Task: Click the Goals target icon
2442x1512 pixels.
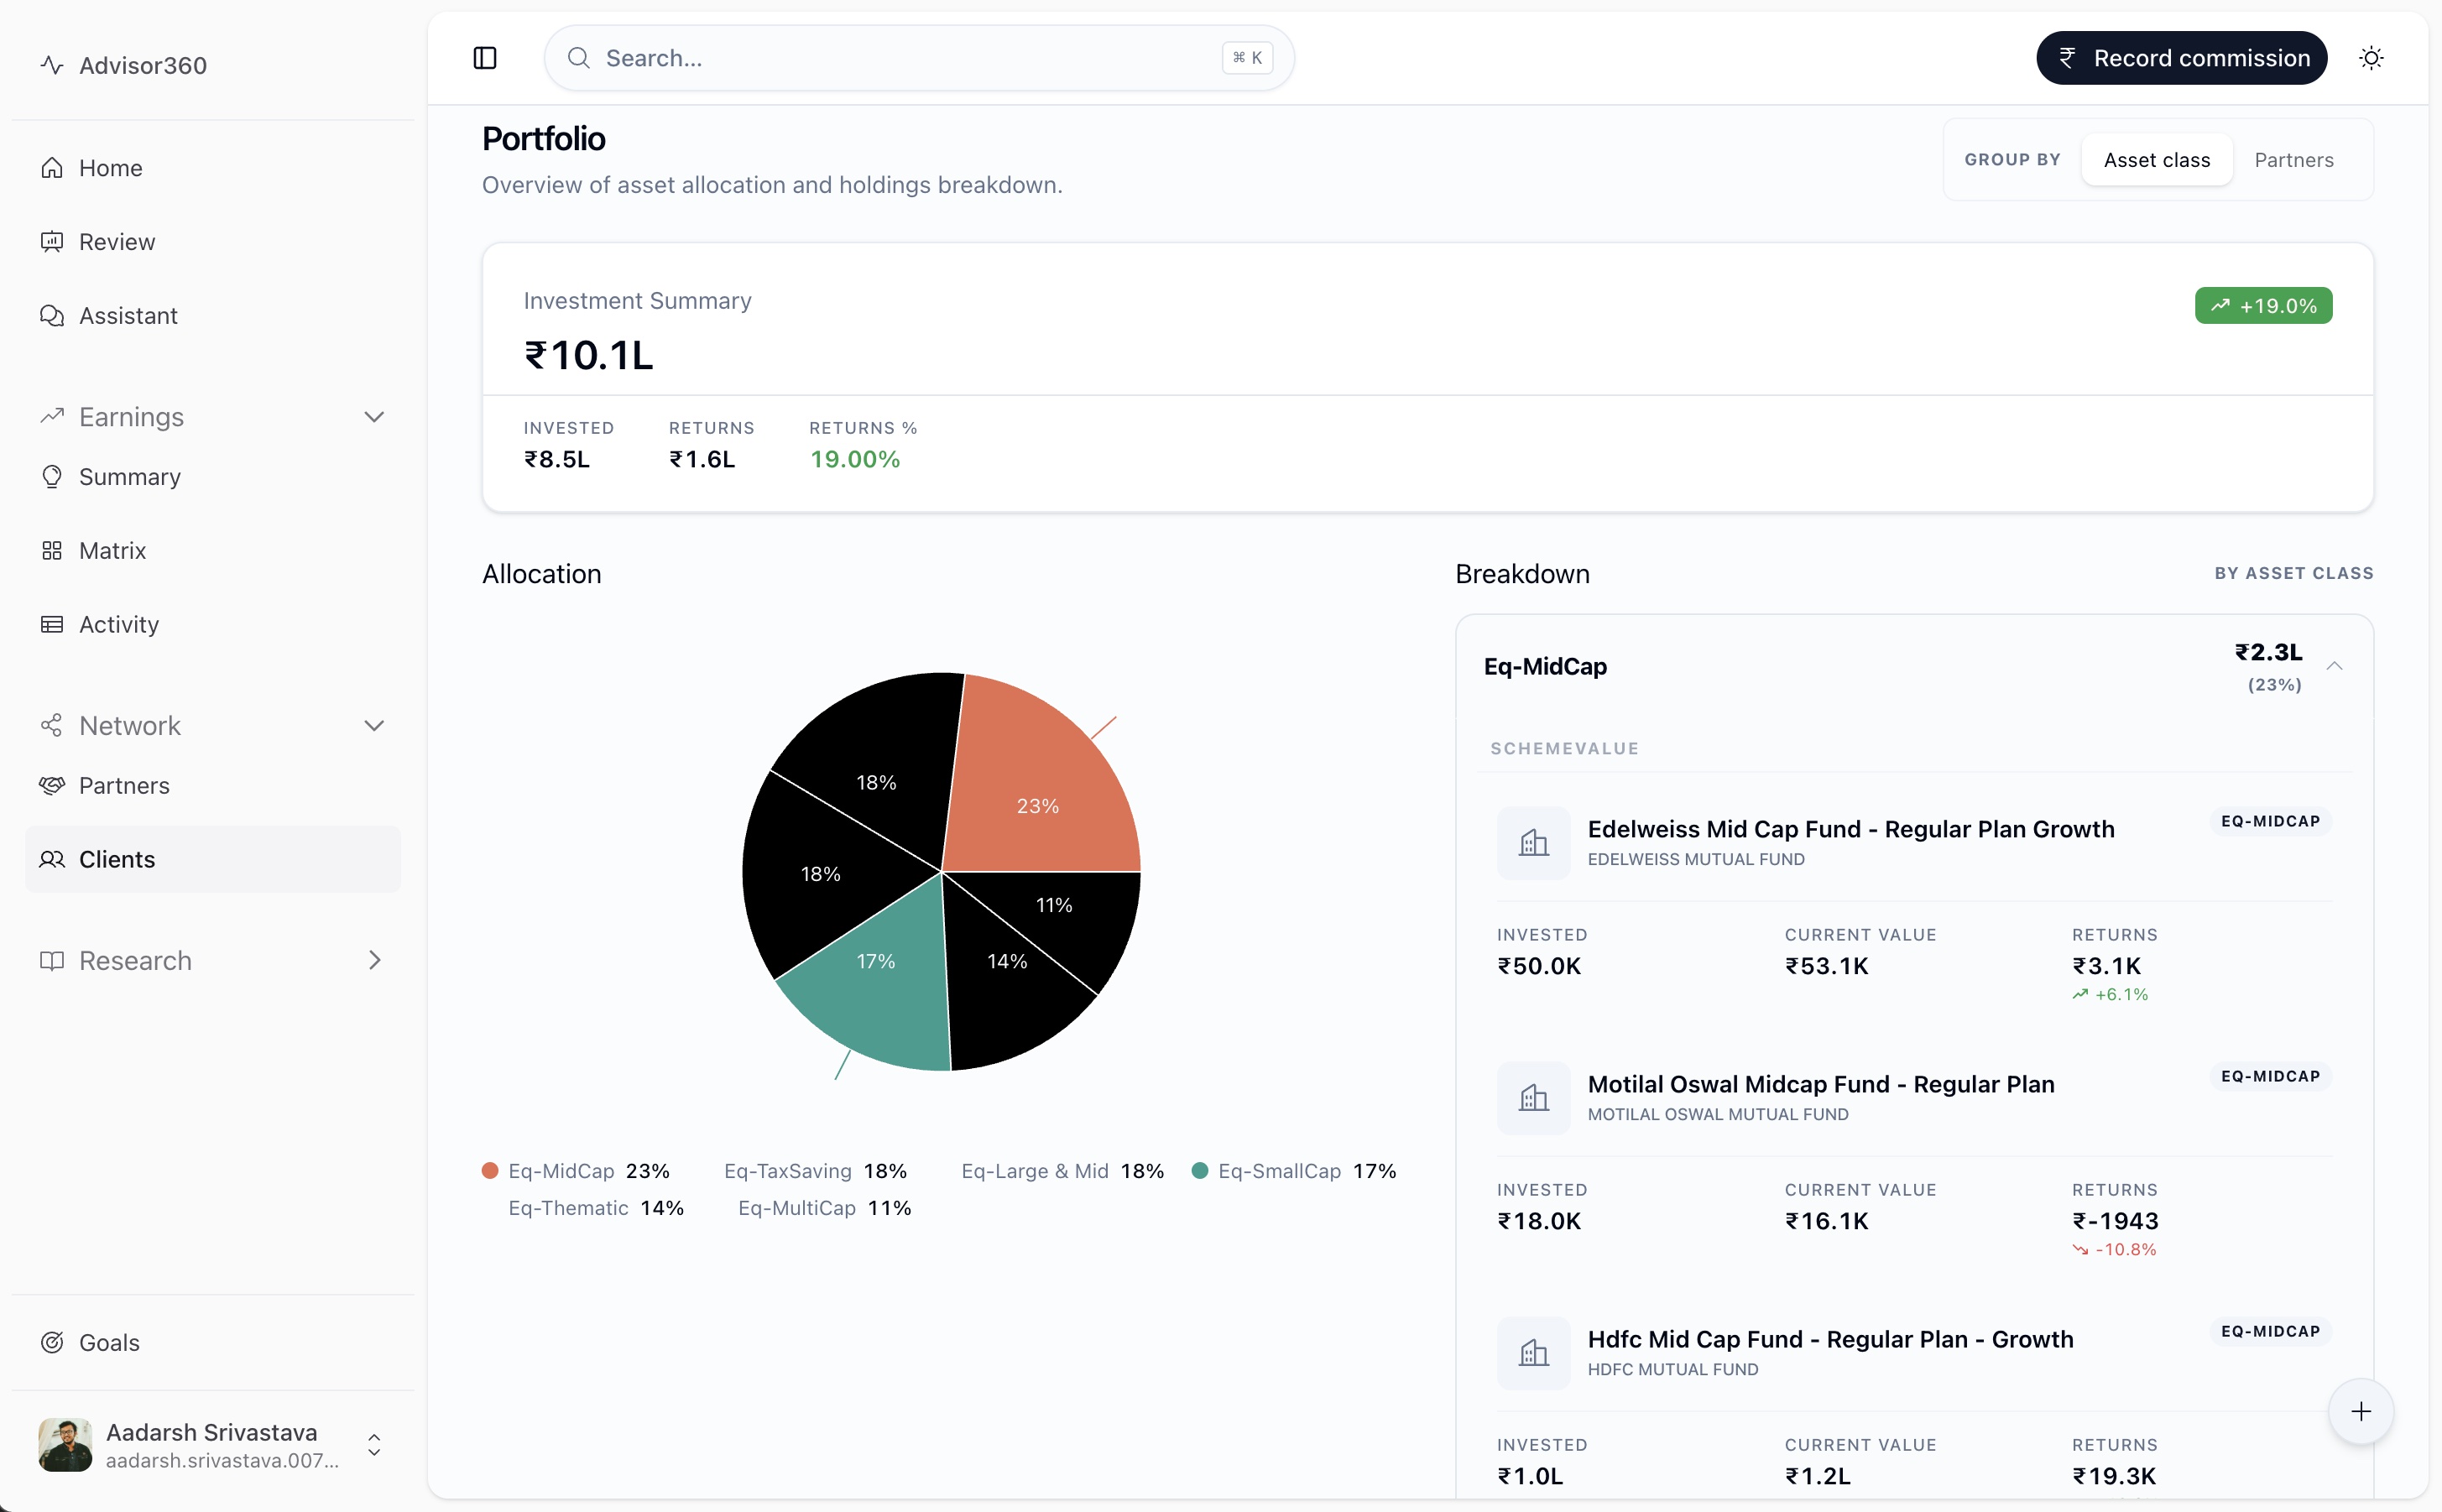Action: click(52, 1343)
